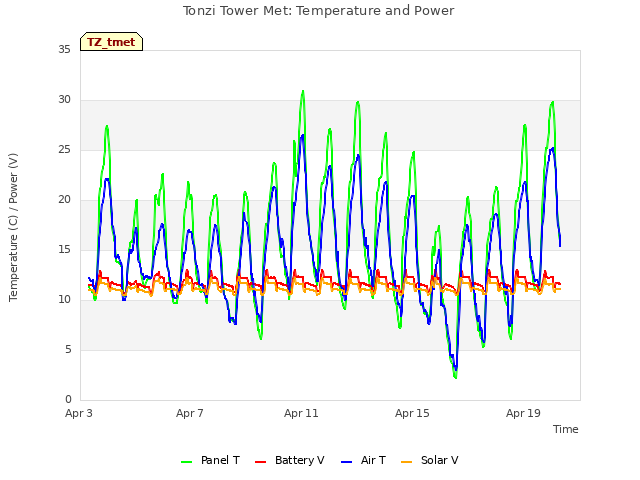Image resolution: width=640 pixels, height=480 pixels.
Task: Click the red Battery V legend swatch
Action: point(260,462)
